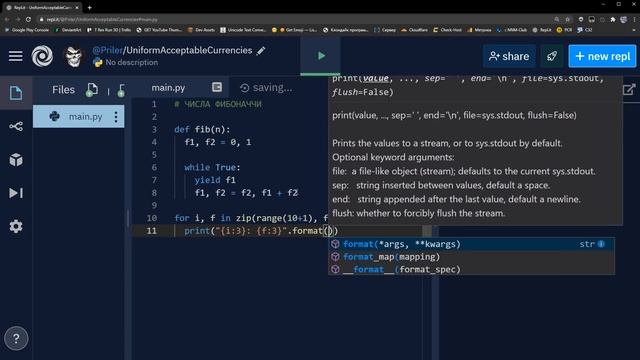Open the Dev Assets bookmark

coord(202,30)
